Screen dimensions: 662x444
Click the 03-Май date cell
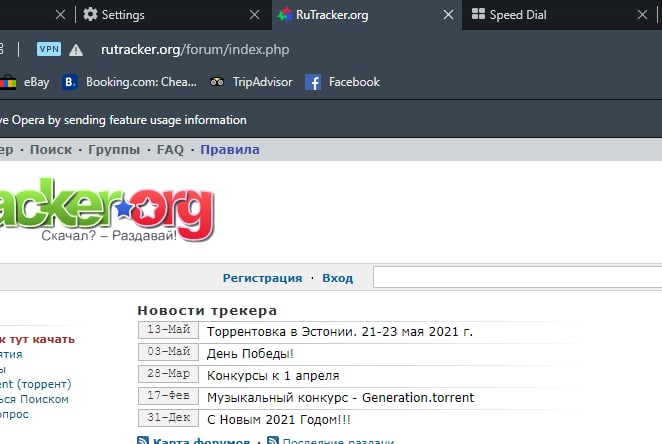(x=168, y=352)
